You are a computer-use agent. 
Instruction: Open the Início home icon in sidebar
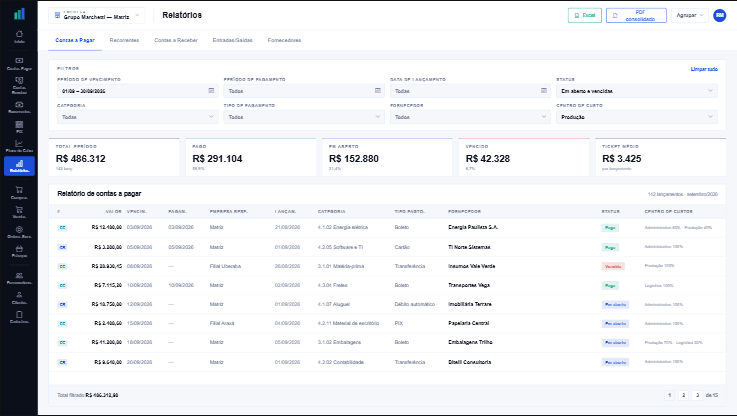(19, 36)
